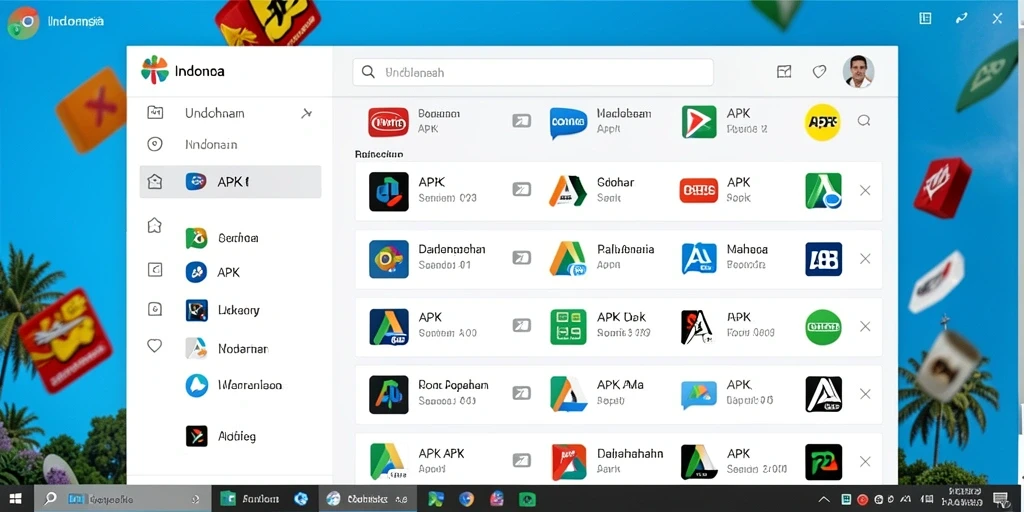The image size is (1024, 512).
Task: Open the share arrow next to Ront Popaham
Action: 521,392
